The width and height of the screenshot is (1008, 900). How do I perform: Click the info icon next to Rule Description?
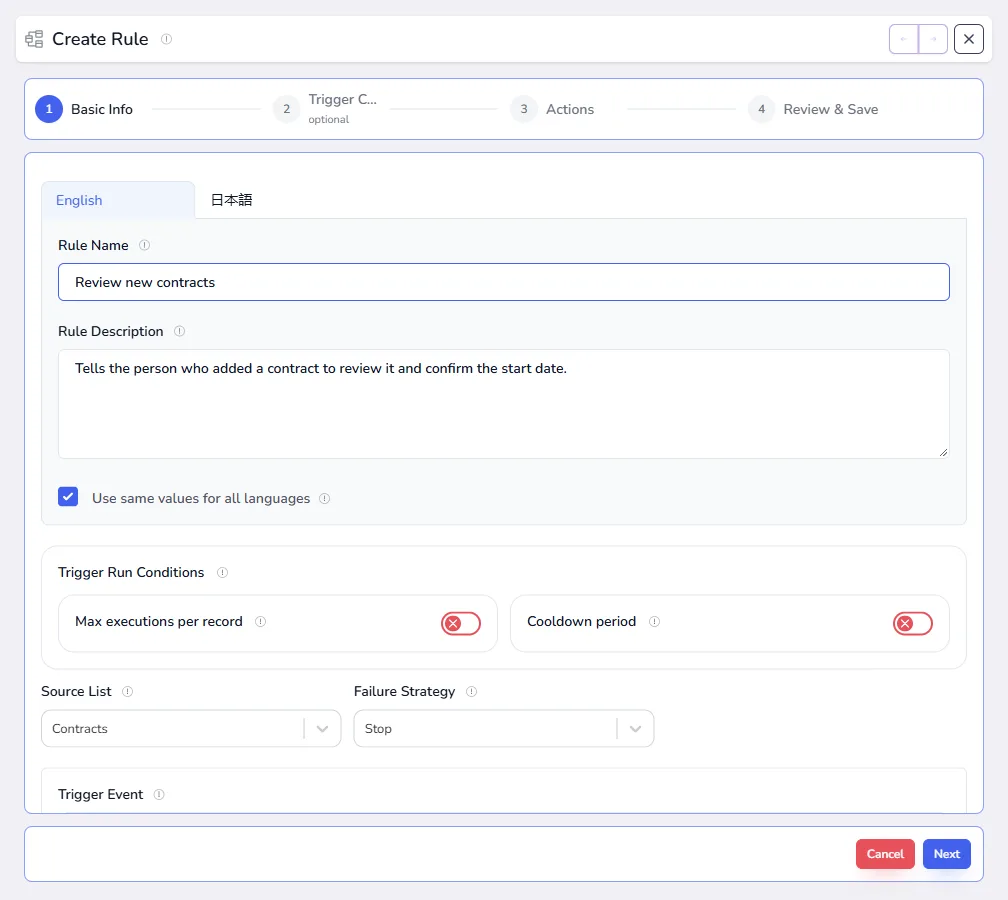point(179,331)
